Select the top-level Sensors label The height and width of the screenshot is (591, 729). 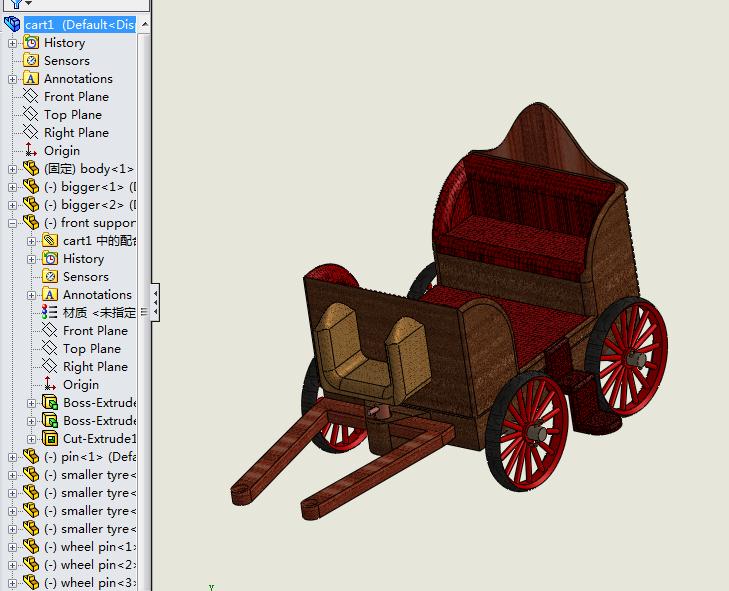(67, 61)
